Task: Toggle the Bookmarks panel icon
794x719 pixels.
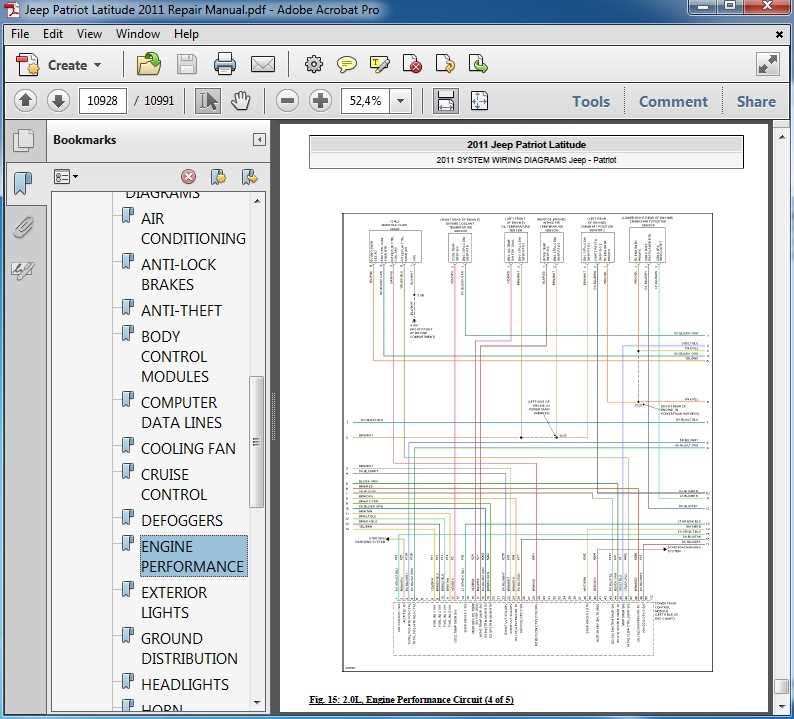Action: coord(22,183)
